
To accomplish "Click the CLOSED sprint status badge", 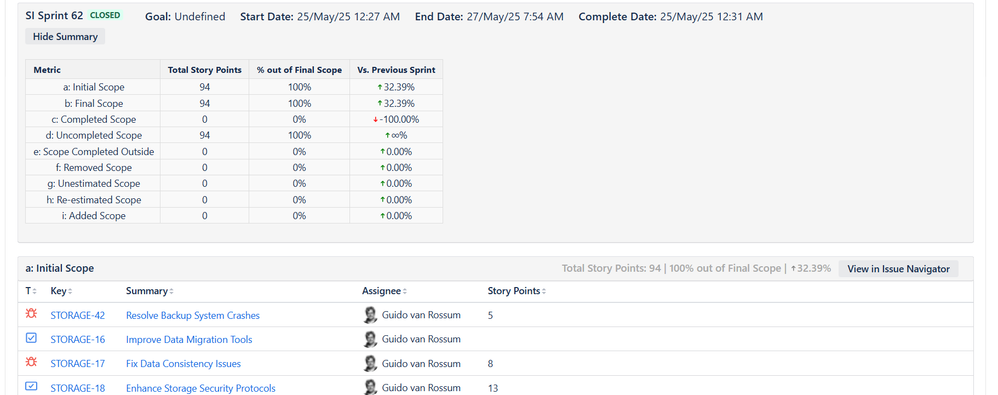I will point(105,15).
